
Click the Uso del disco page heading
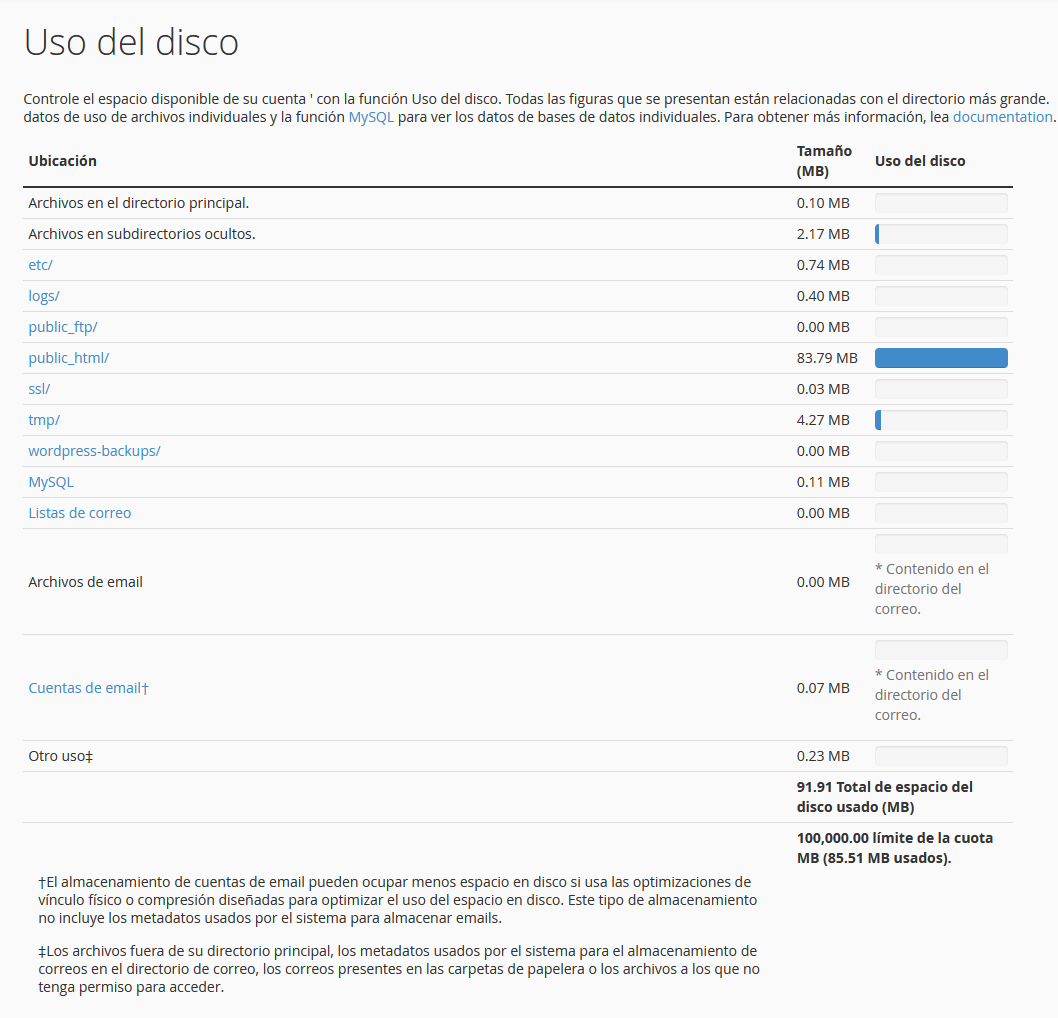pos(131,42)
